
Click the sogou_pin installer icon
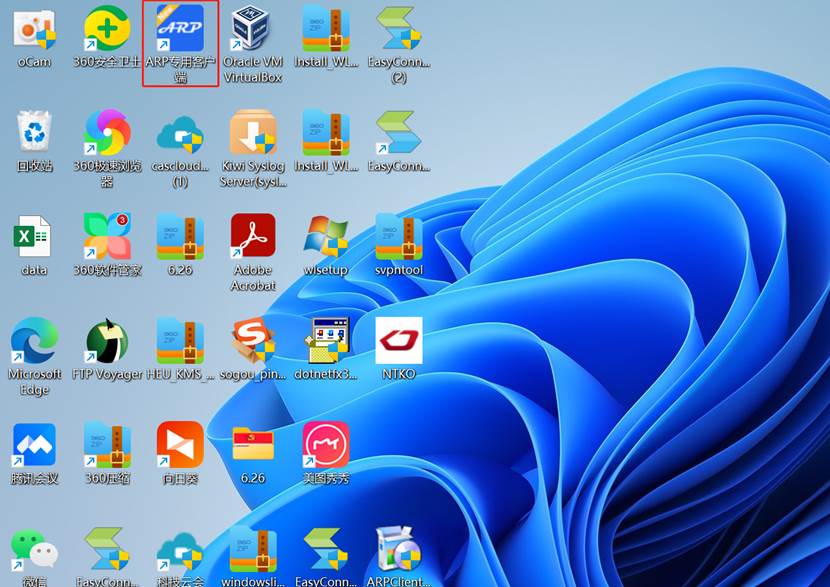tap(253, 342)
